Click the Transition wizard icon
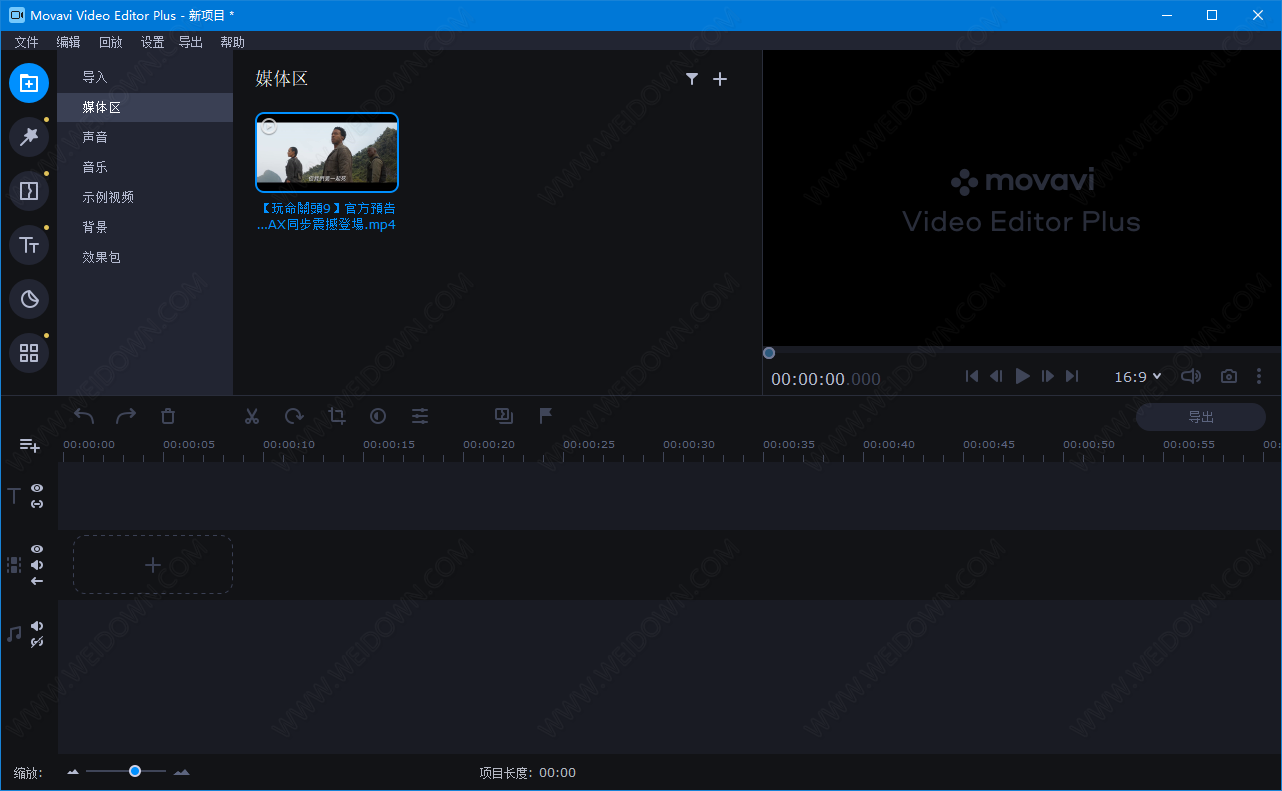 pos(504,416)
